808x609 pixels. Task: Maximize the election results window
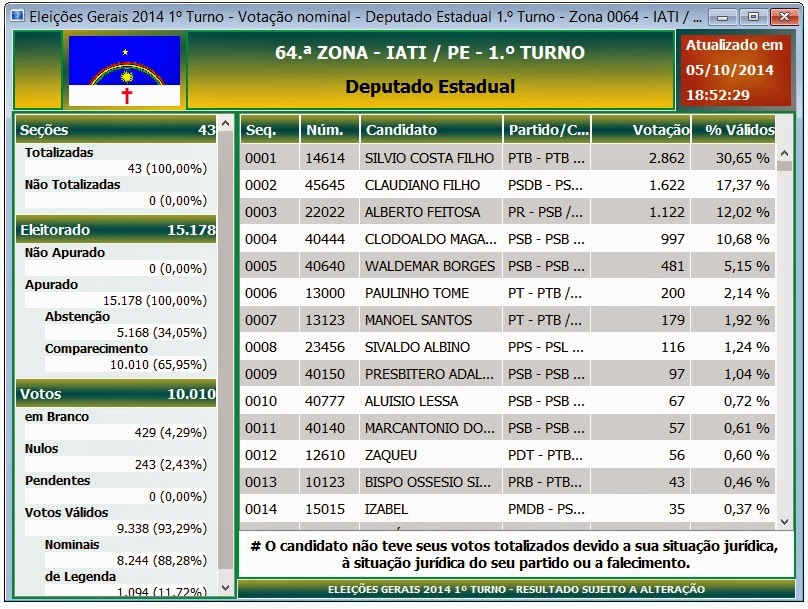[753, 17]
